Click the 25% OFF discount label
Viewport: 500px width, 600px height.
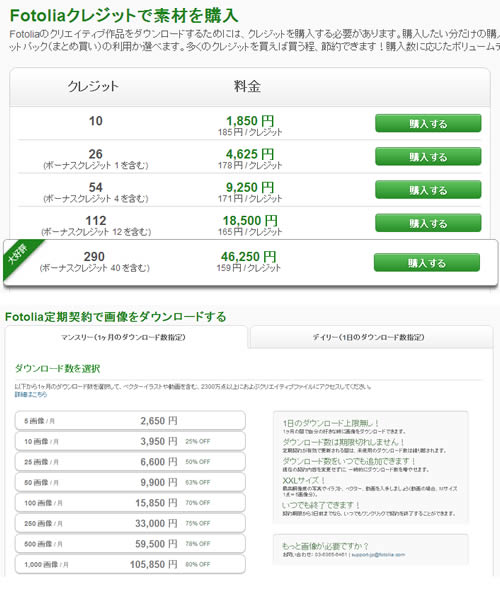(x=198, y=441)
